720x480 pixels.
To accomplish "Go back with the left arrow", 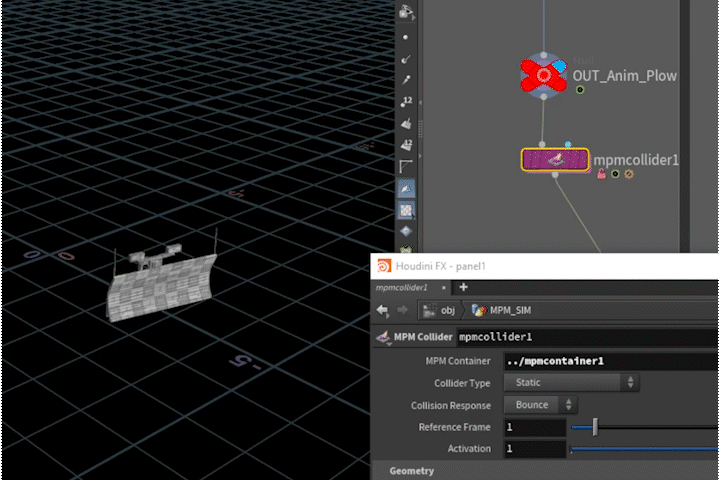I will (383, 311).
